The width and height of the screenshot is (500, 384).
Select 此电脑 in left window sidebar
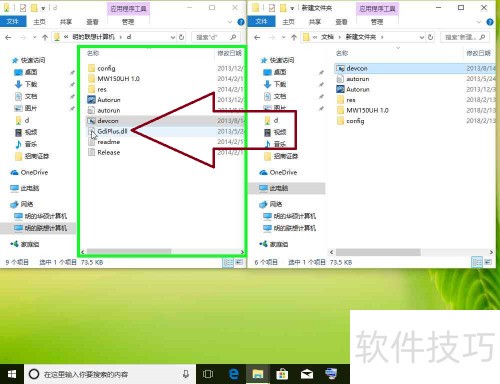25,188
